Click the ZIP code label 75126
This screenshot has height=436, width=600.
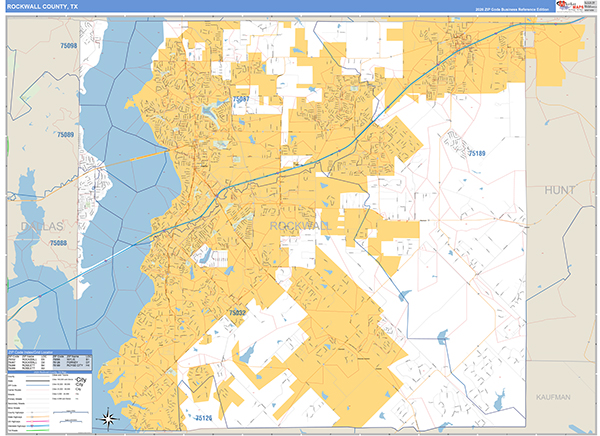click(204, 418)
